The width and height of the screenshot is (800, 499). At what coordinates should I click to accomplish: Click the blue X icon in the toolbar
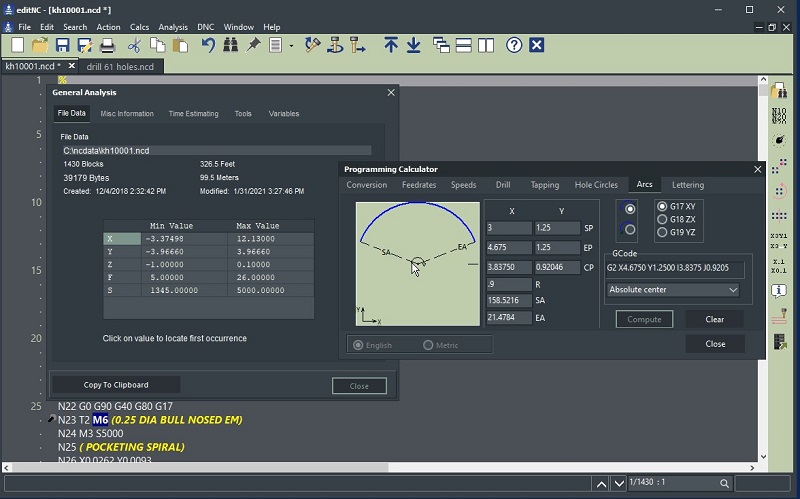pos(536,45)
